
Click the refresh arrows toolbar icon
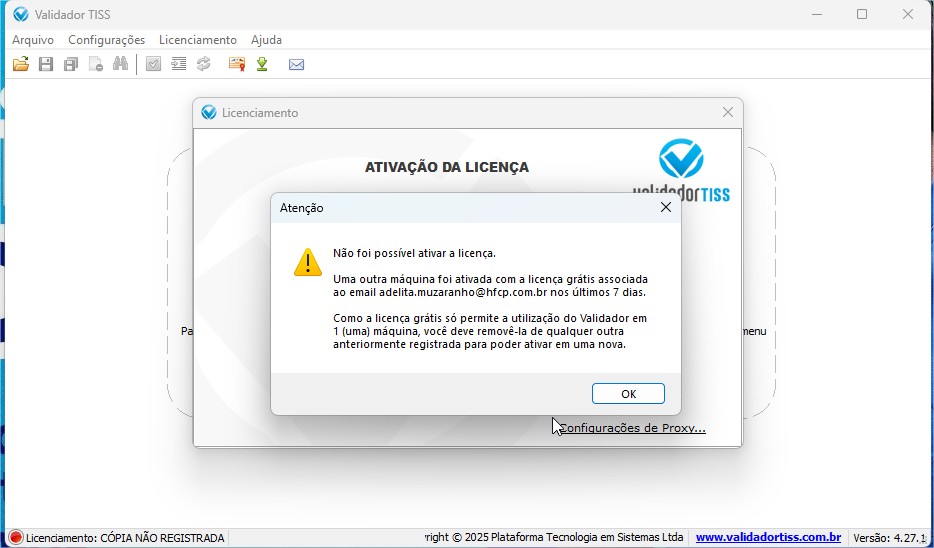pos(203,64)
